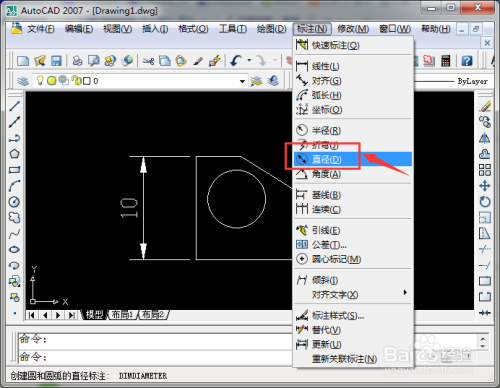Screen dimensions: 500x388
Task: Click the go-to-last tab arrow button
Action: pos(72,315)
